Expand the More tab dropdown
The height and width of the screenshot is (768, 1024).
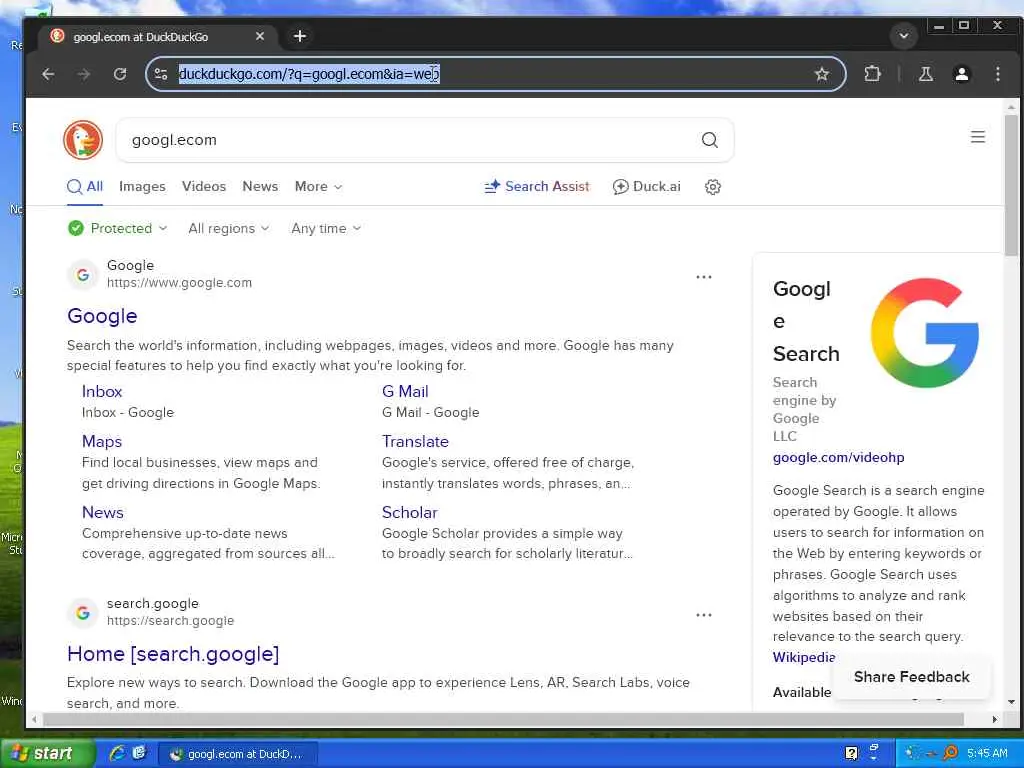(x=318, y=187)
